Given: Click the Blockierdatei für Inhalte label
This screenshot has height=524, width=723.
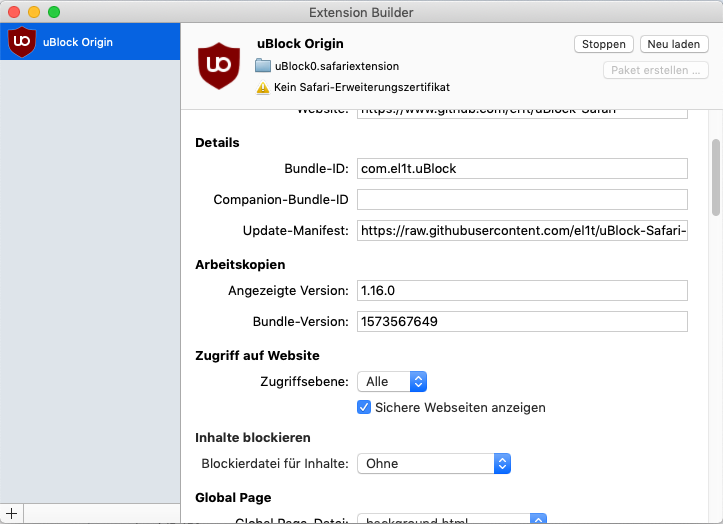Looking at the screenshot, I should (275, 464).
